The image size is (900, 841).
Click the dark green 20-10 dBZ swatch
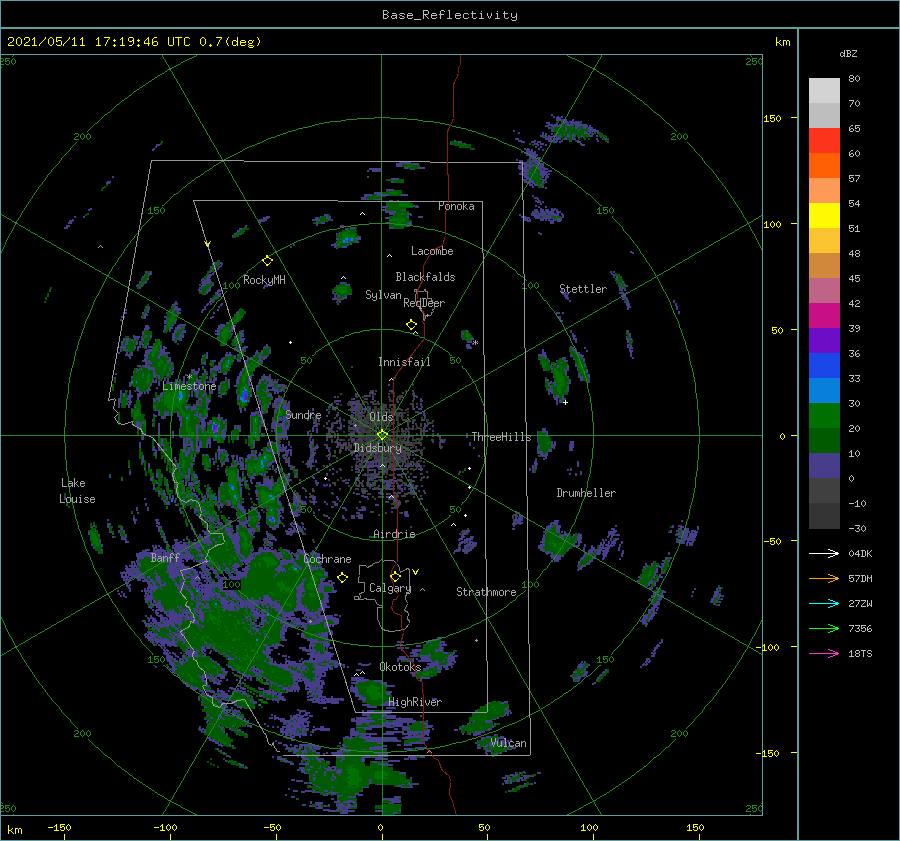click(x=824, y=441)
